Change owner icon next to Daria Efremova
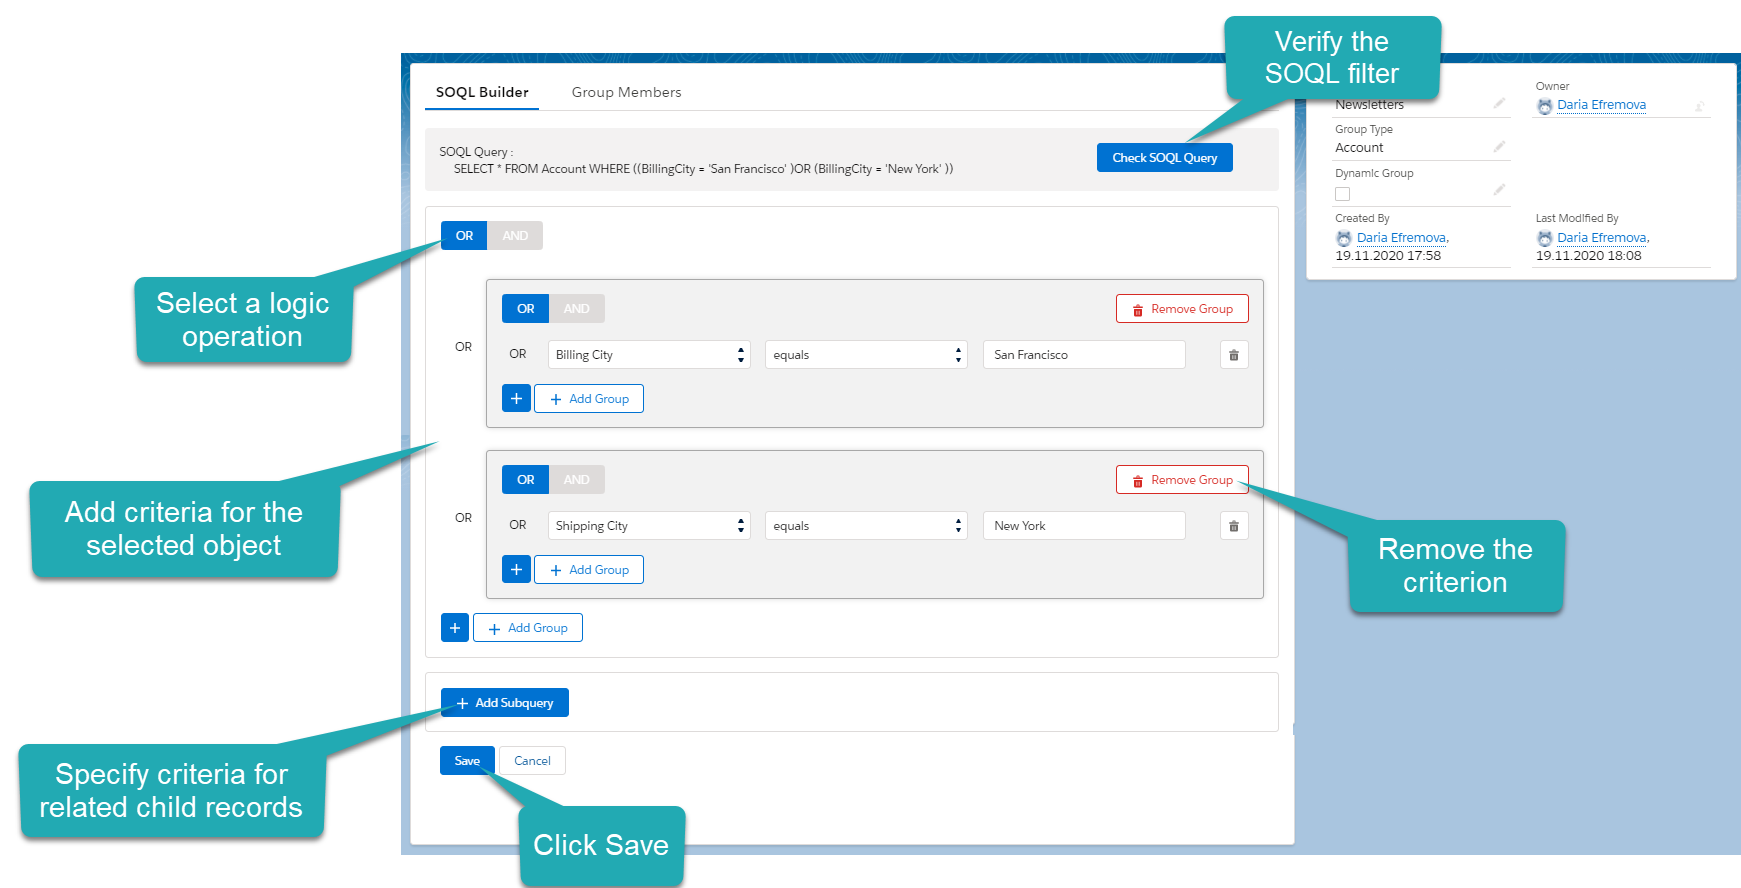1741x888 pixels. (x=1699, y=106)
